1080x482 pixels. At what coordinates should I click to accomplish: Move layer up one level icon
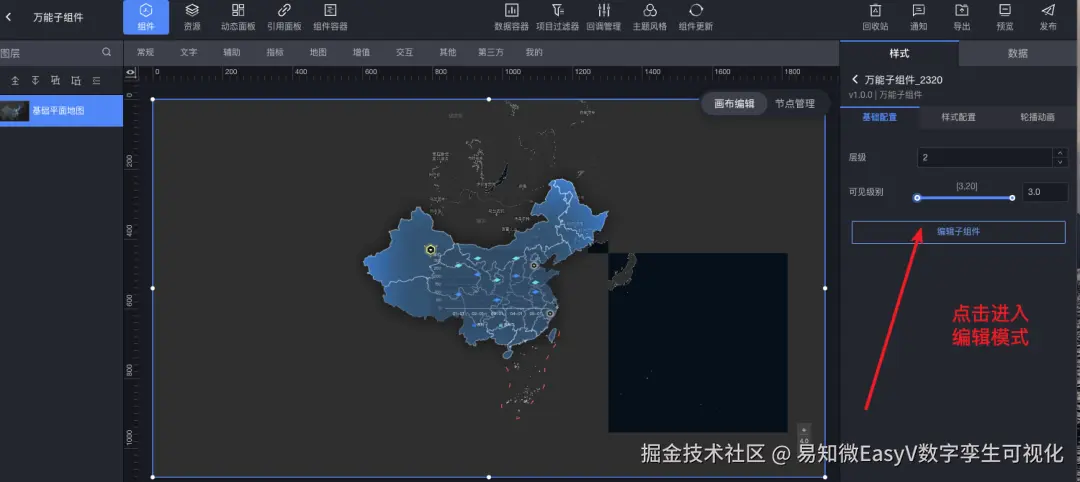tap(56, 81)
